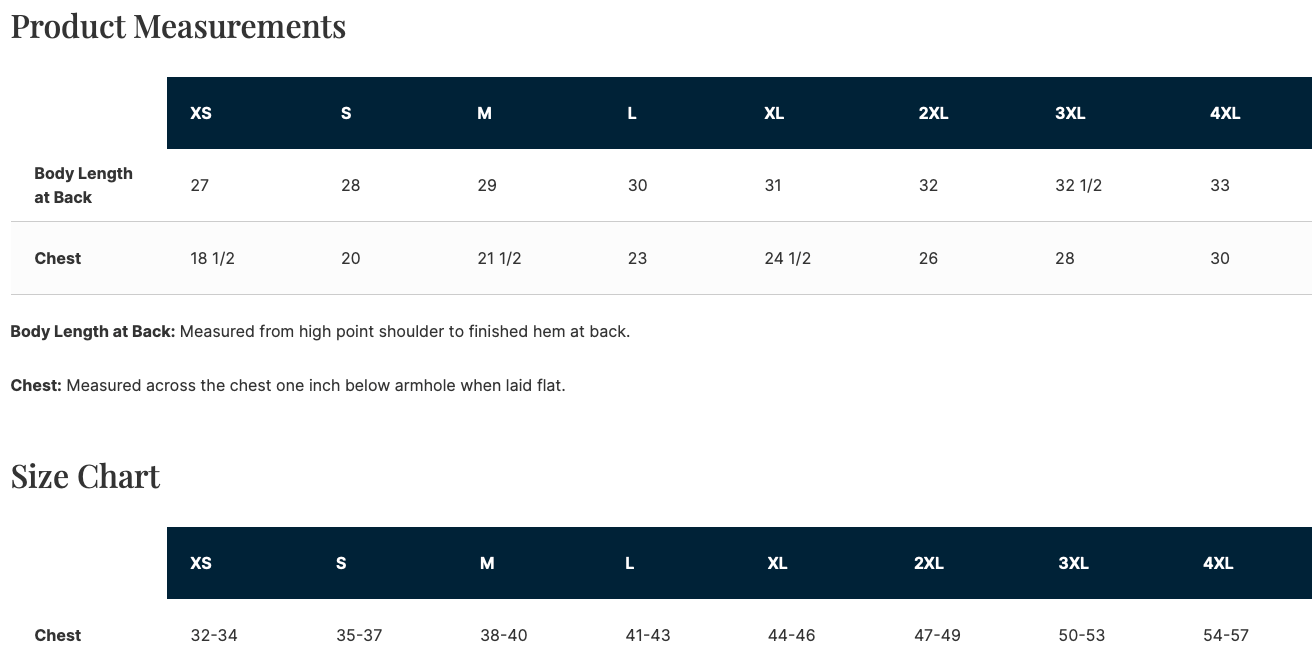Click the 'Body Length at Back:' bold description text
The image size is (1312, 661).
point(93,331)
